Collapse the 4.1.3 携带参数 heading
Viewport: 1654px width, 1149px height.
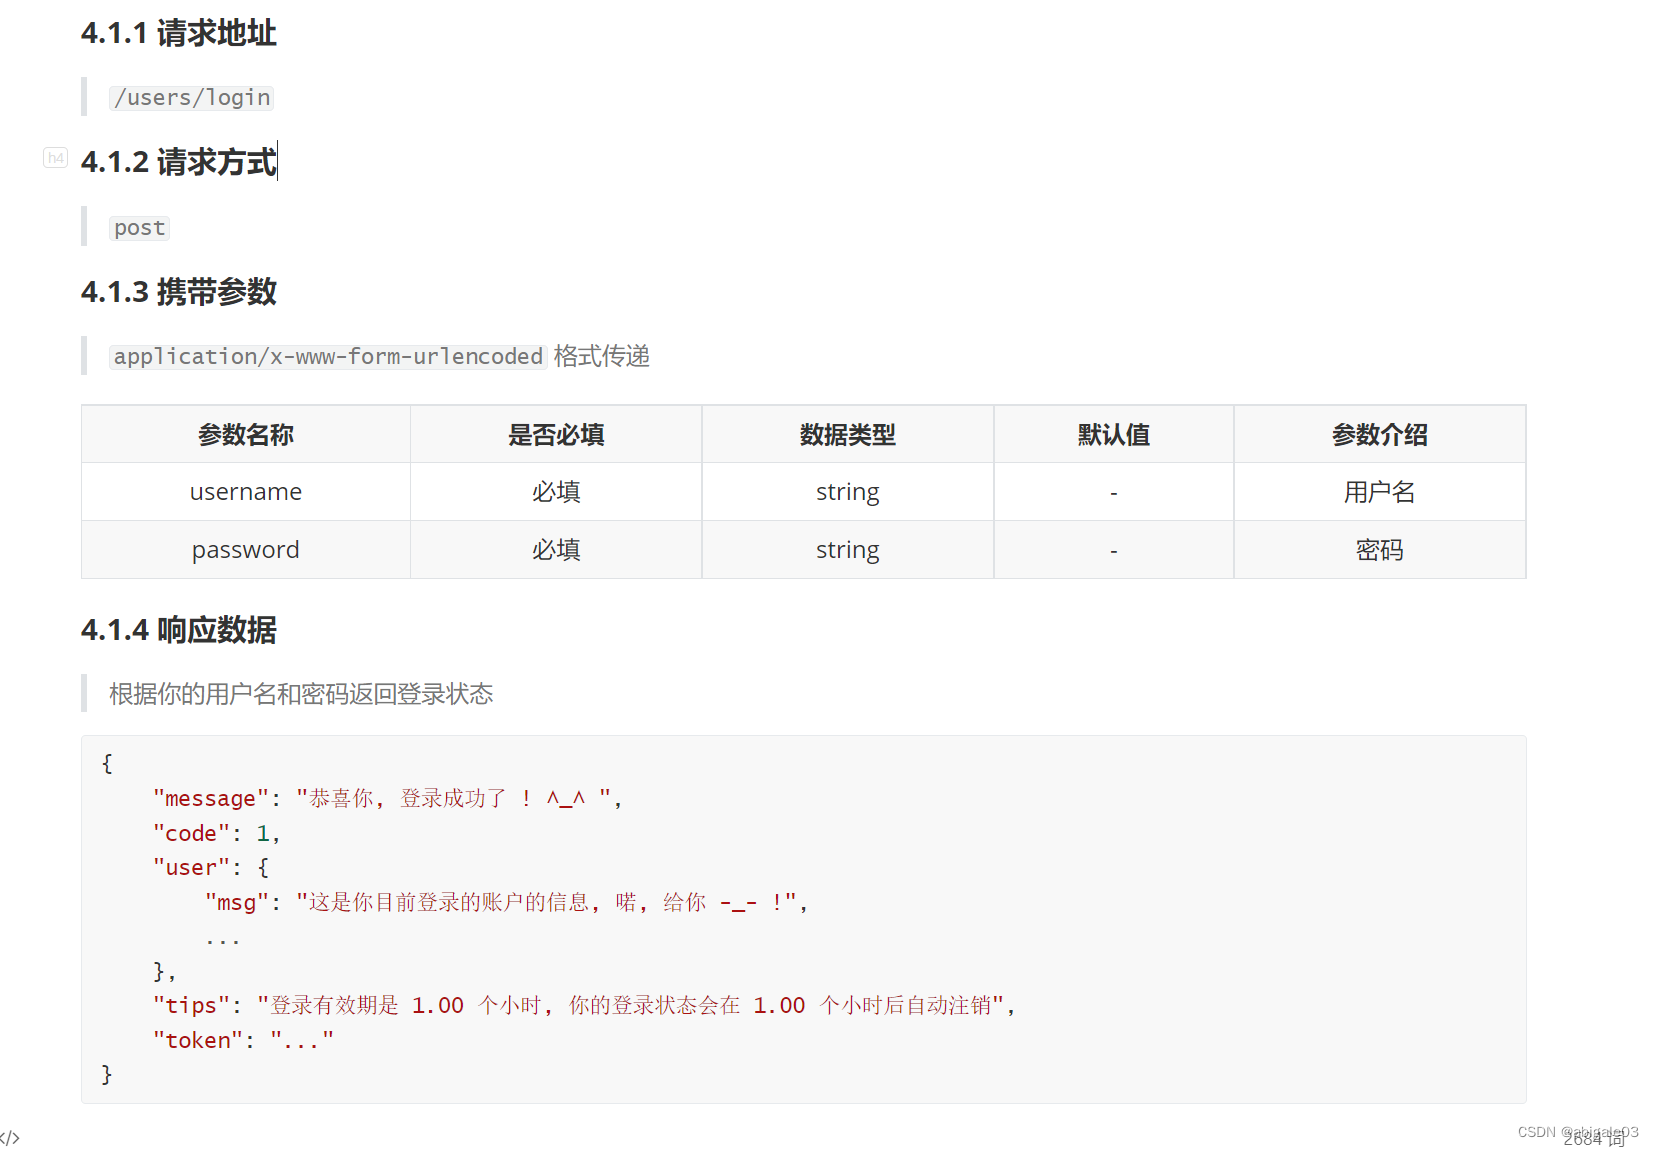pos(178,292)
